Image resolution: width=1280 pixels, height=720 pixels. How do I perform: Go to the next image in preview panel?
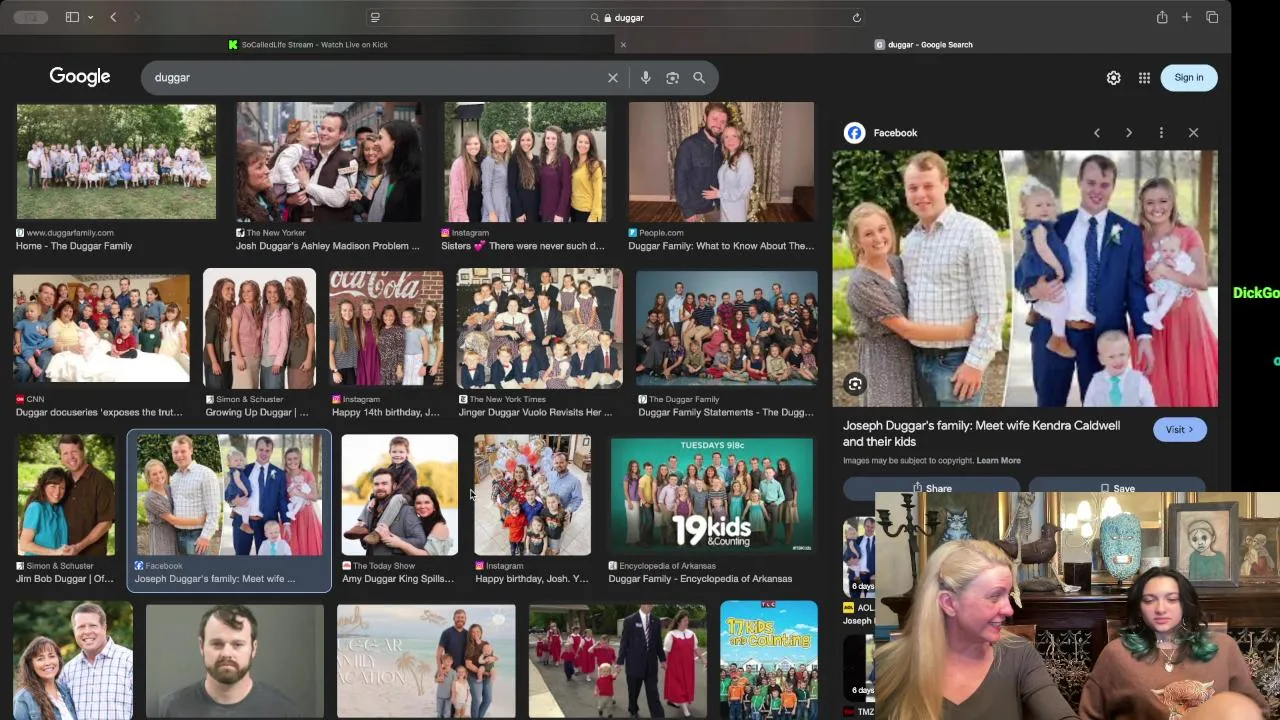click(x=1129, y=132)
